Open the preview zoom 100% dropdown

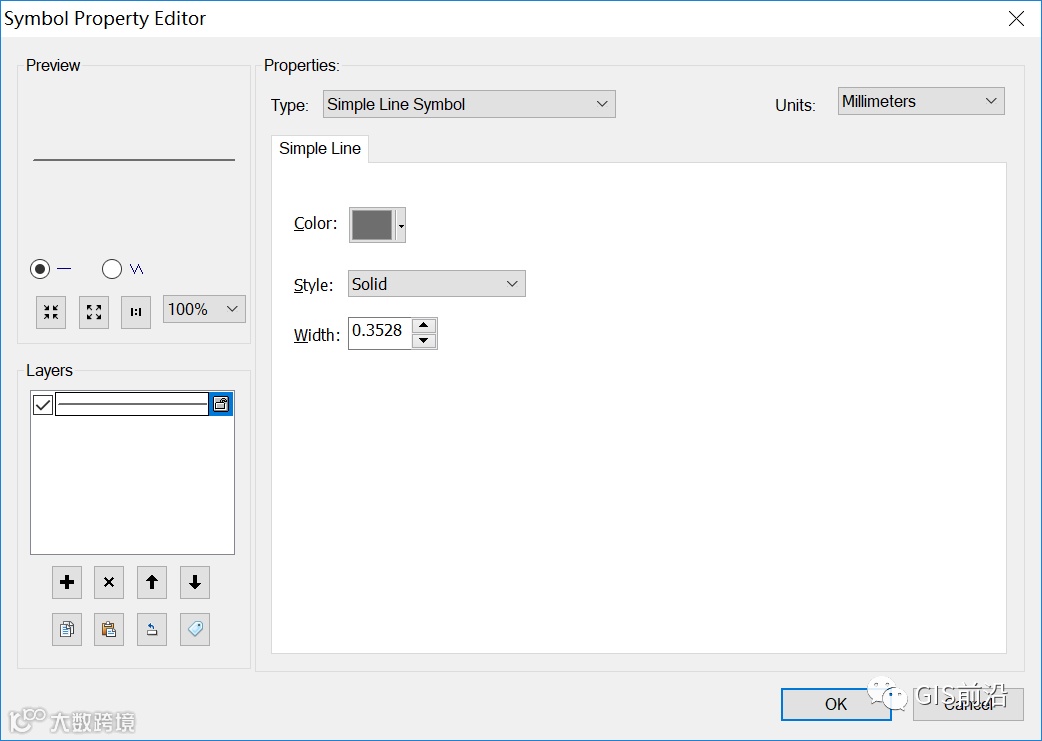(x=204, y=309)
